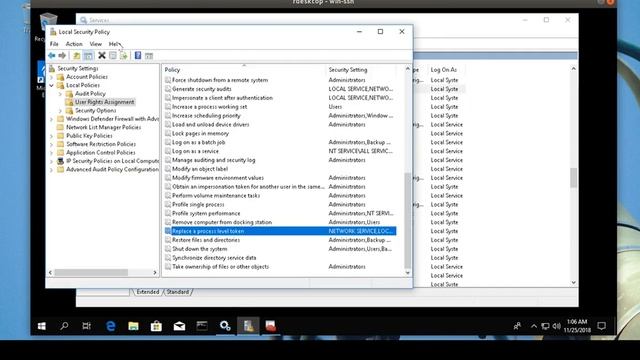Show hidden tray icons with the caret
Image resolution: width=640 pixels, height=360 pixels.
(x=533, y=326)
